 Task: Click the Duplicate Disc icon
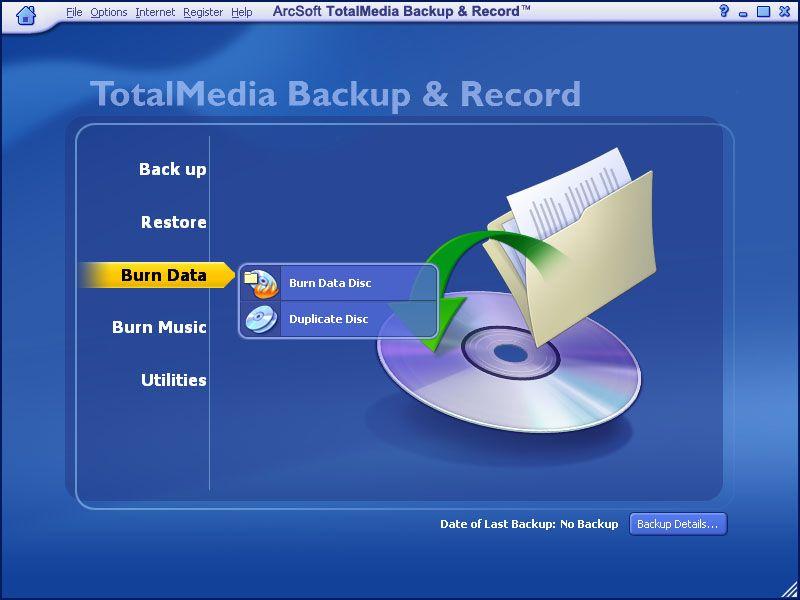coord(261,319)
